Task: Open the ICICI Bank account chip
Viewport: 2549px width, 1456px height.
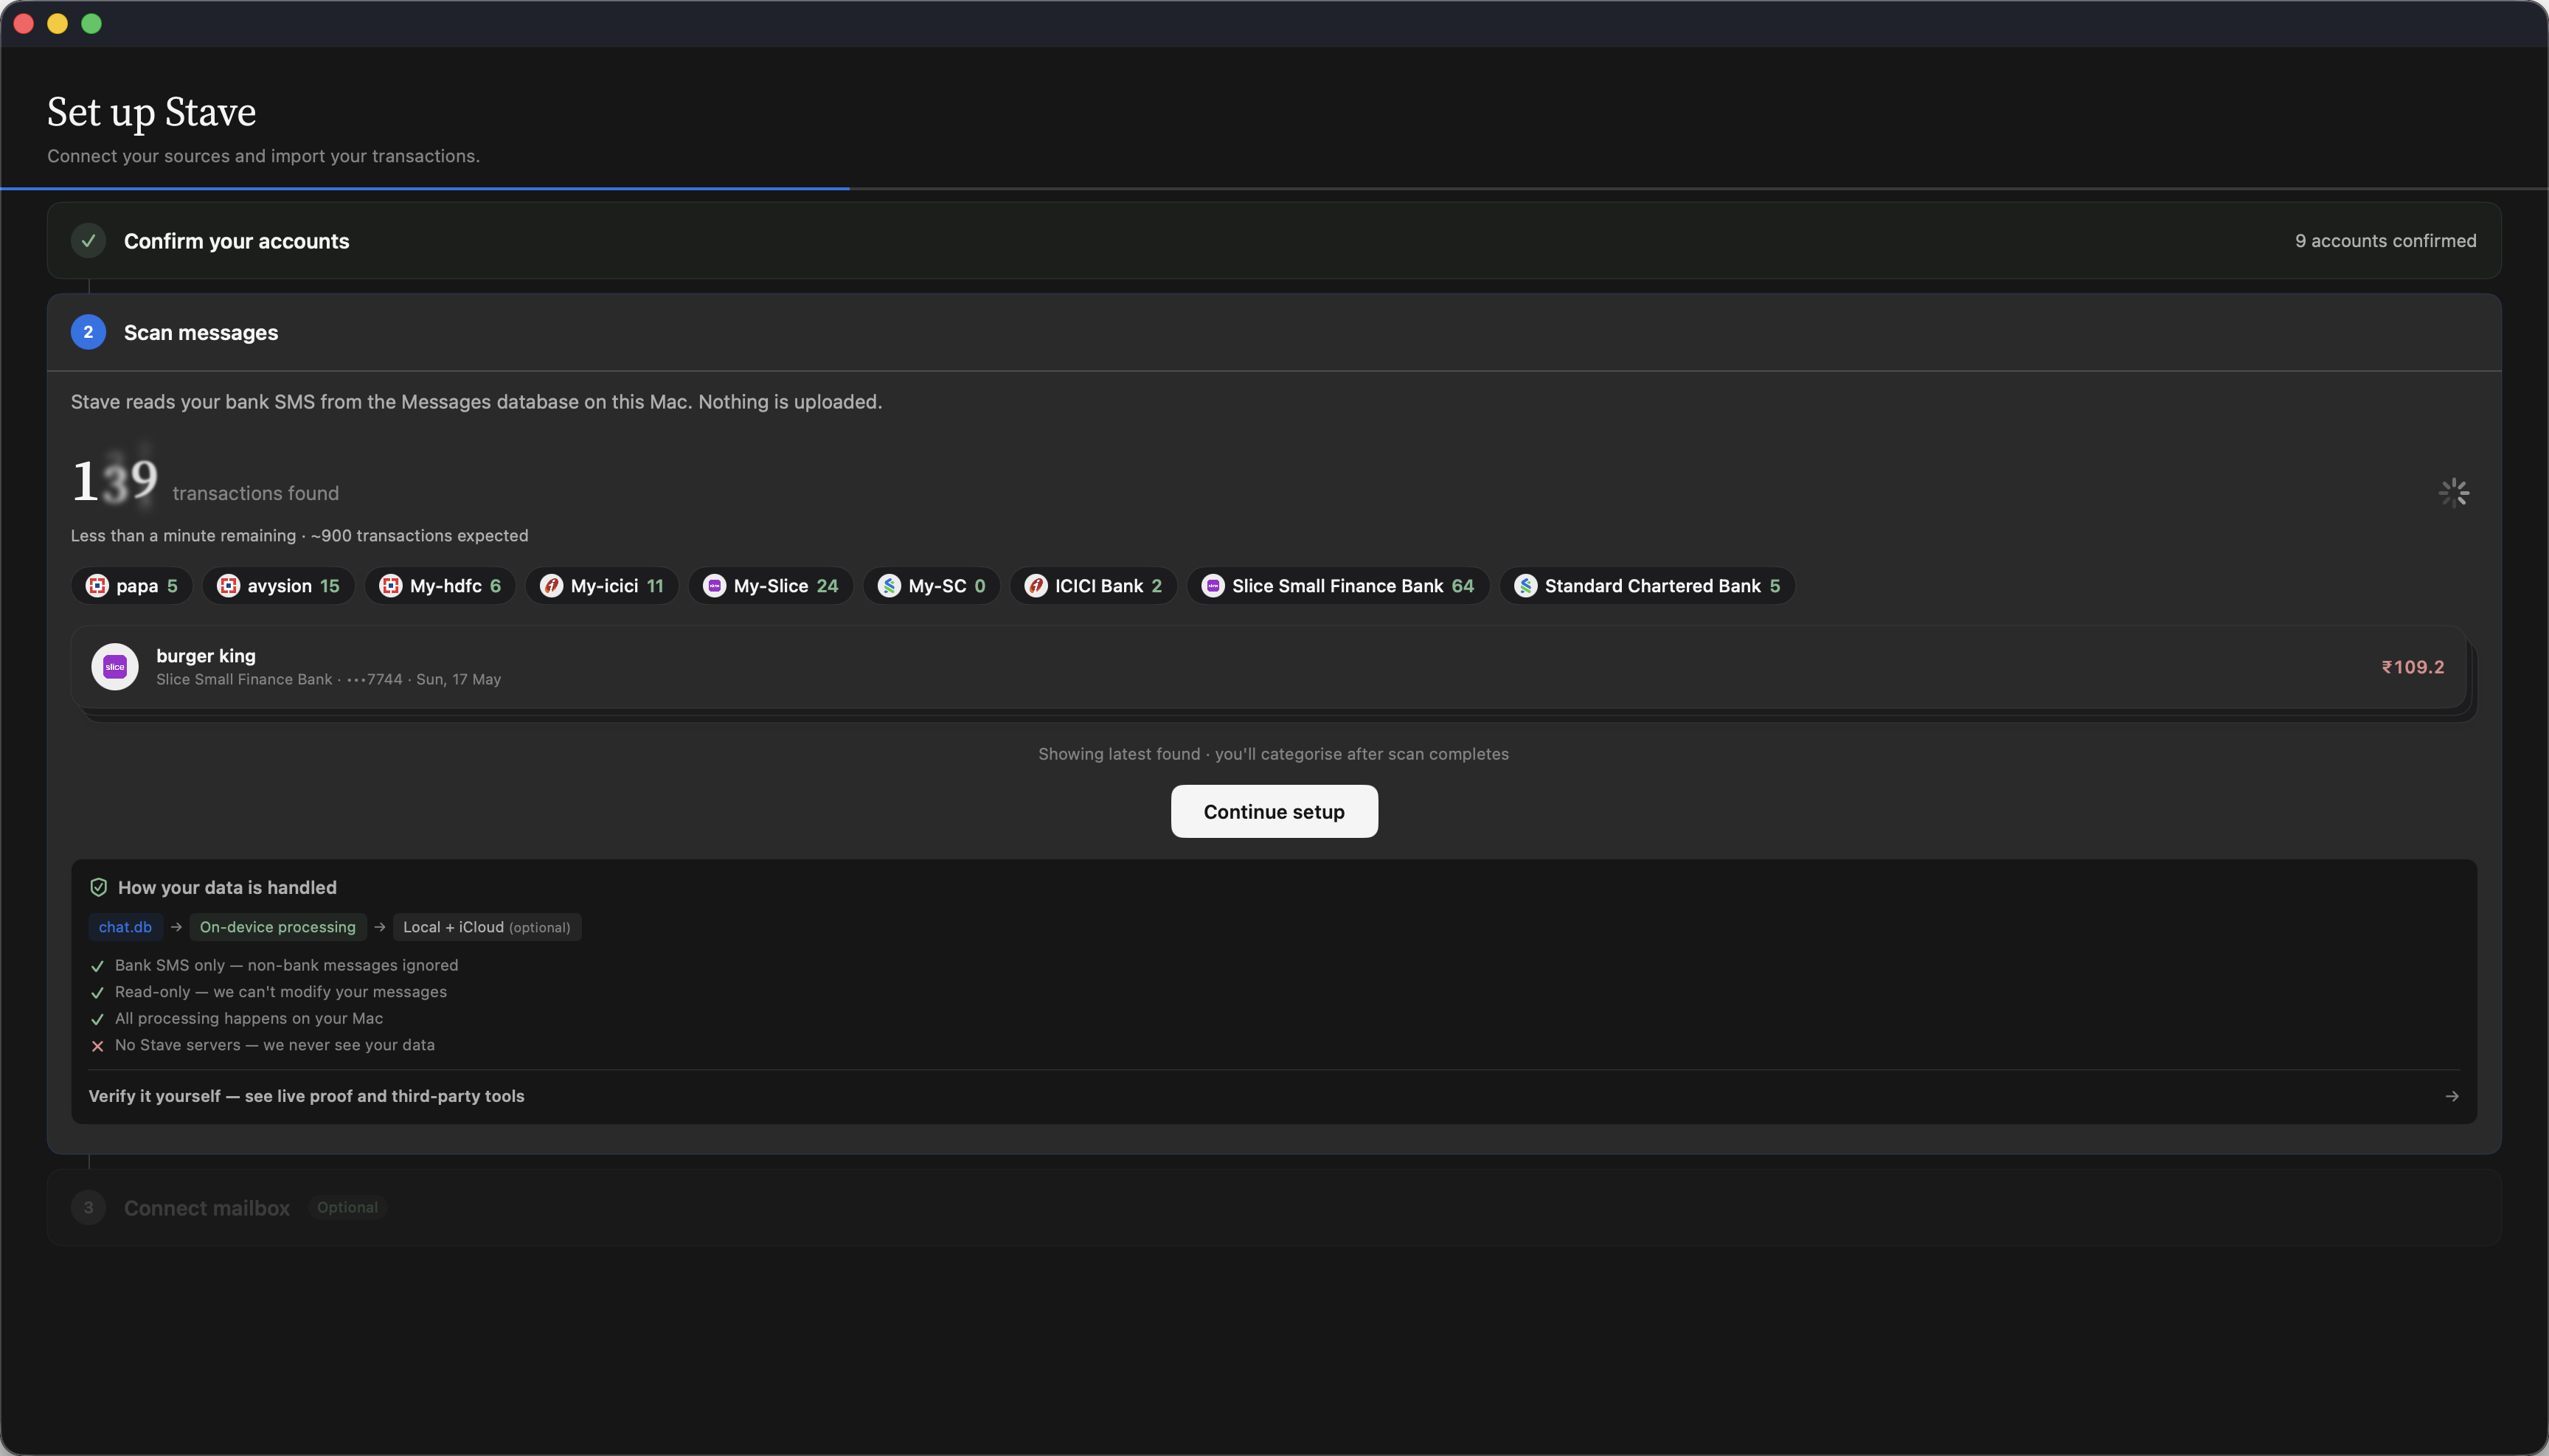Action: click(x=1094, y=586)
